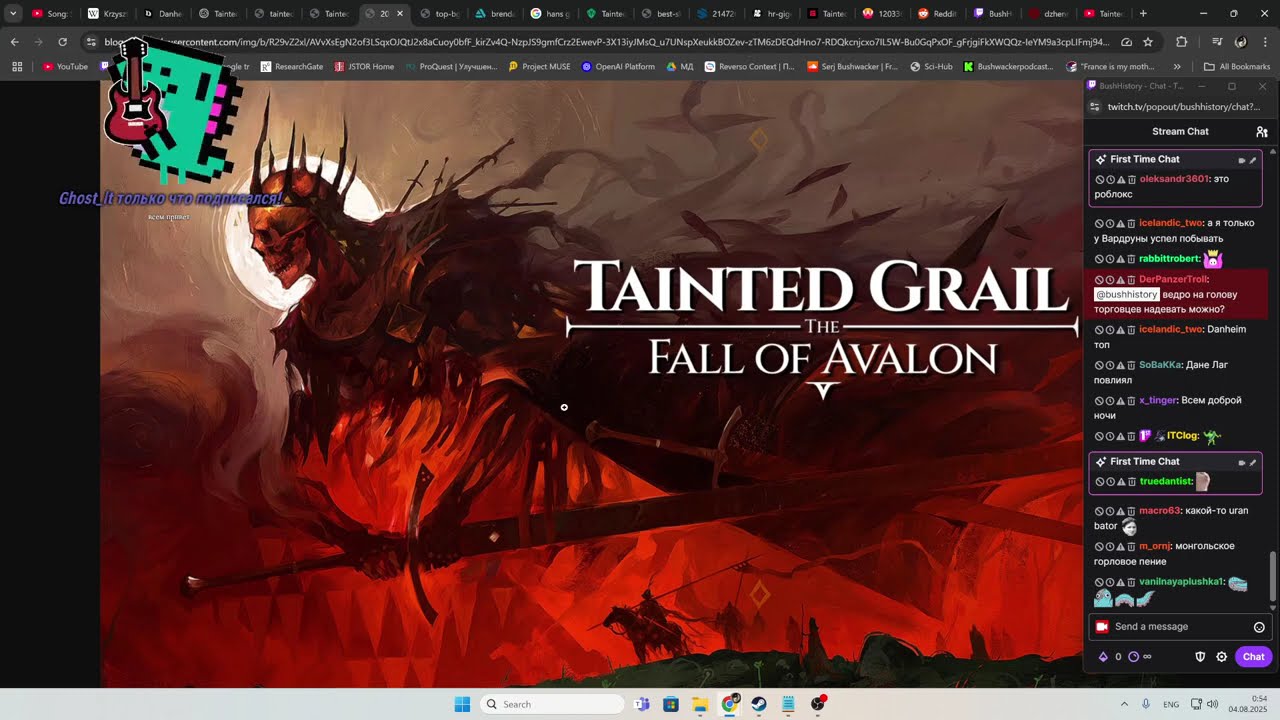This screenshot has width=1280, height=720.
Task: Delete m_ornj's message via trash icon
Action: pos(1132,546)
